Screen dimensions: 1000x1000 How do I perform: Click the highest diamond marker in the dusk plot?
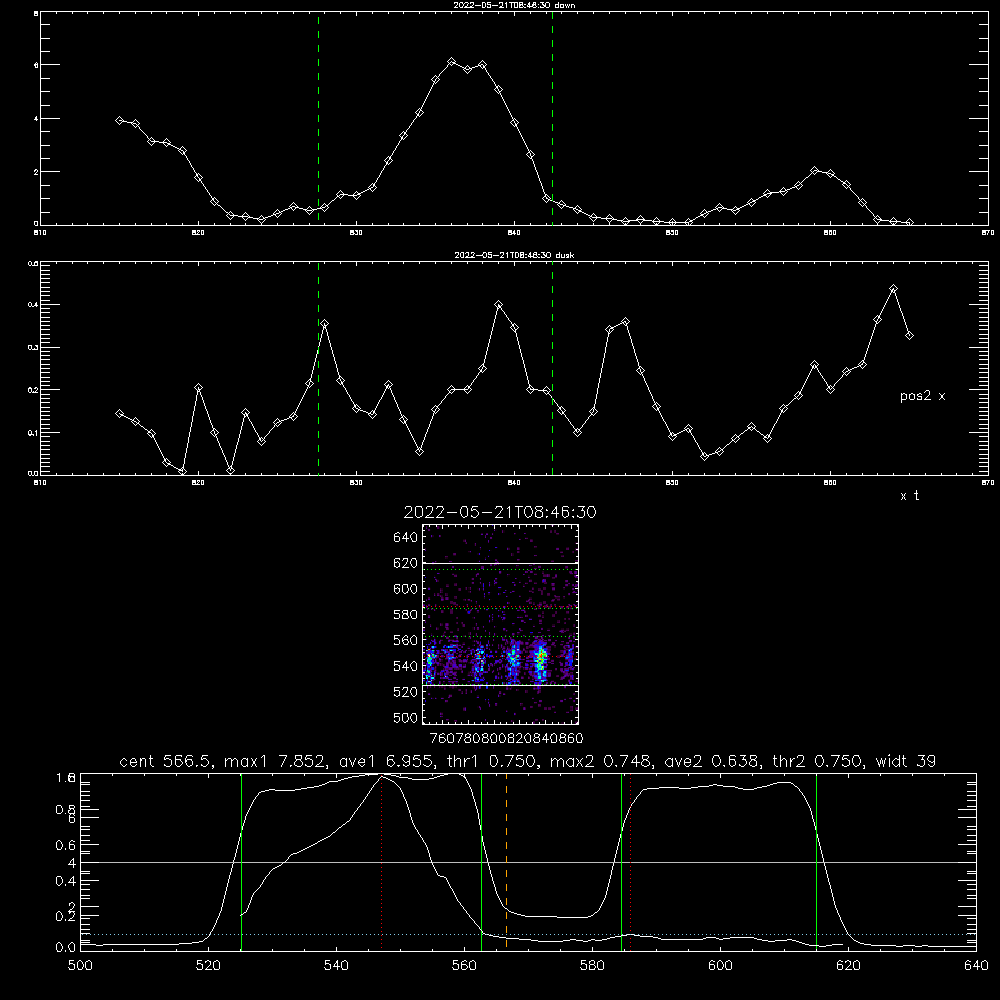[893, 289]
